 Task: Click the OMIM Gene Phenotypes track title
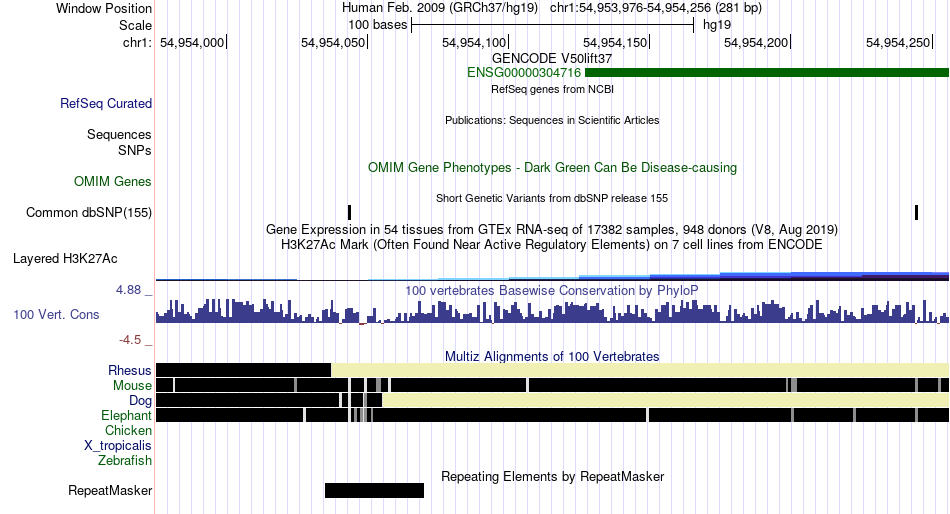552,167
